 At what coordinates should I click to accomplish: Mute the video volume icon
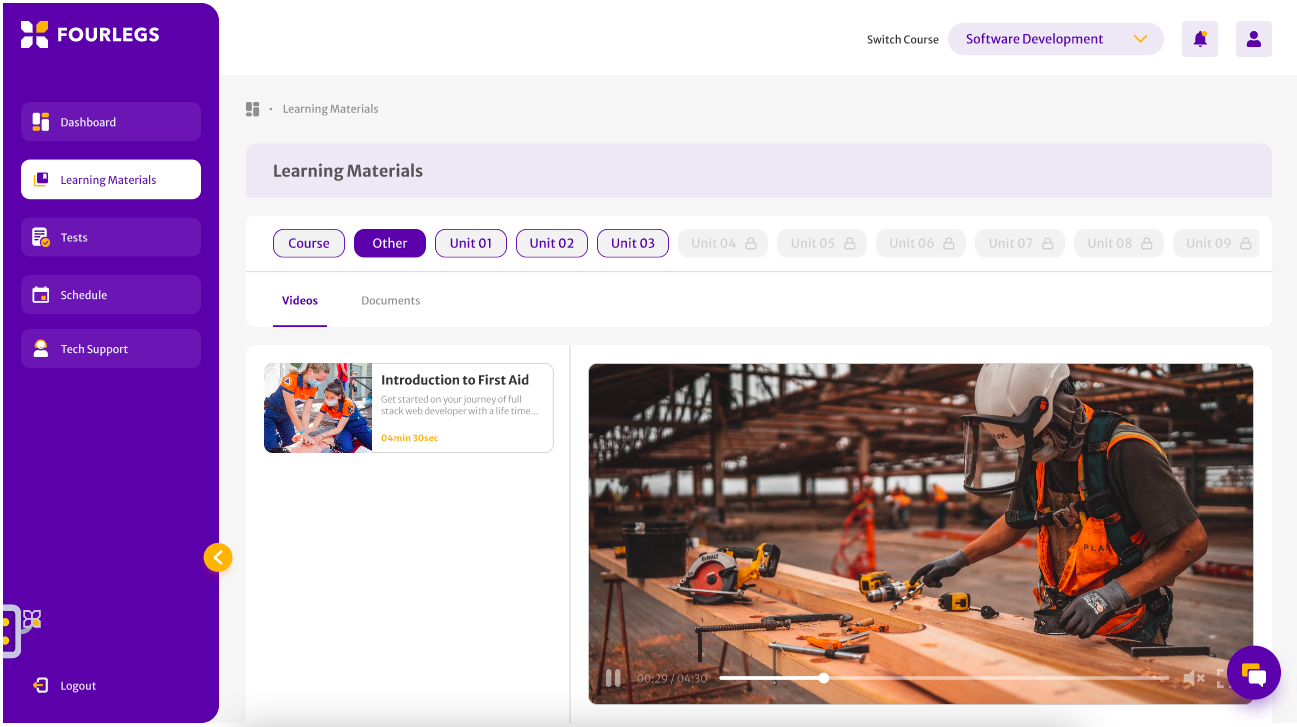(x=1192, y=679)
